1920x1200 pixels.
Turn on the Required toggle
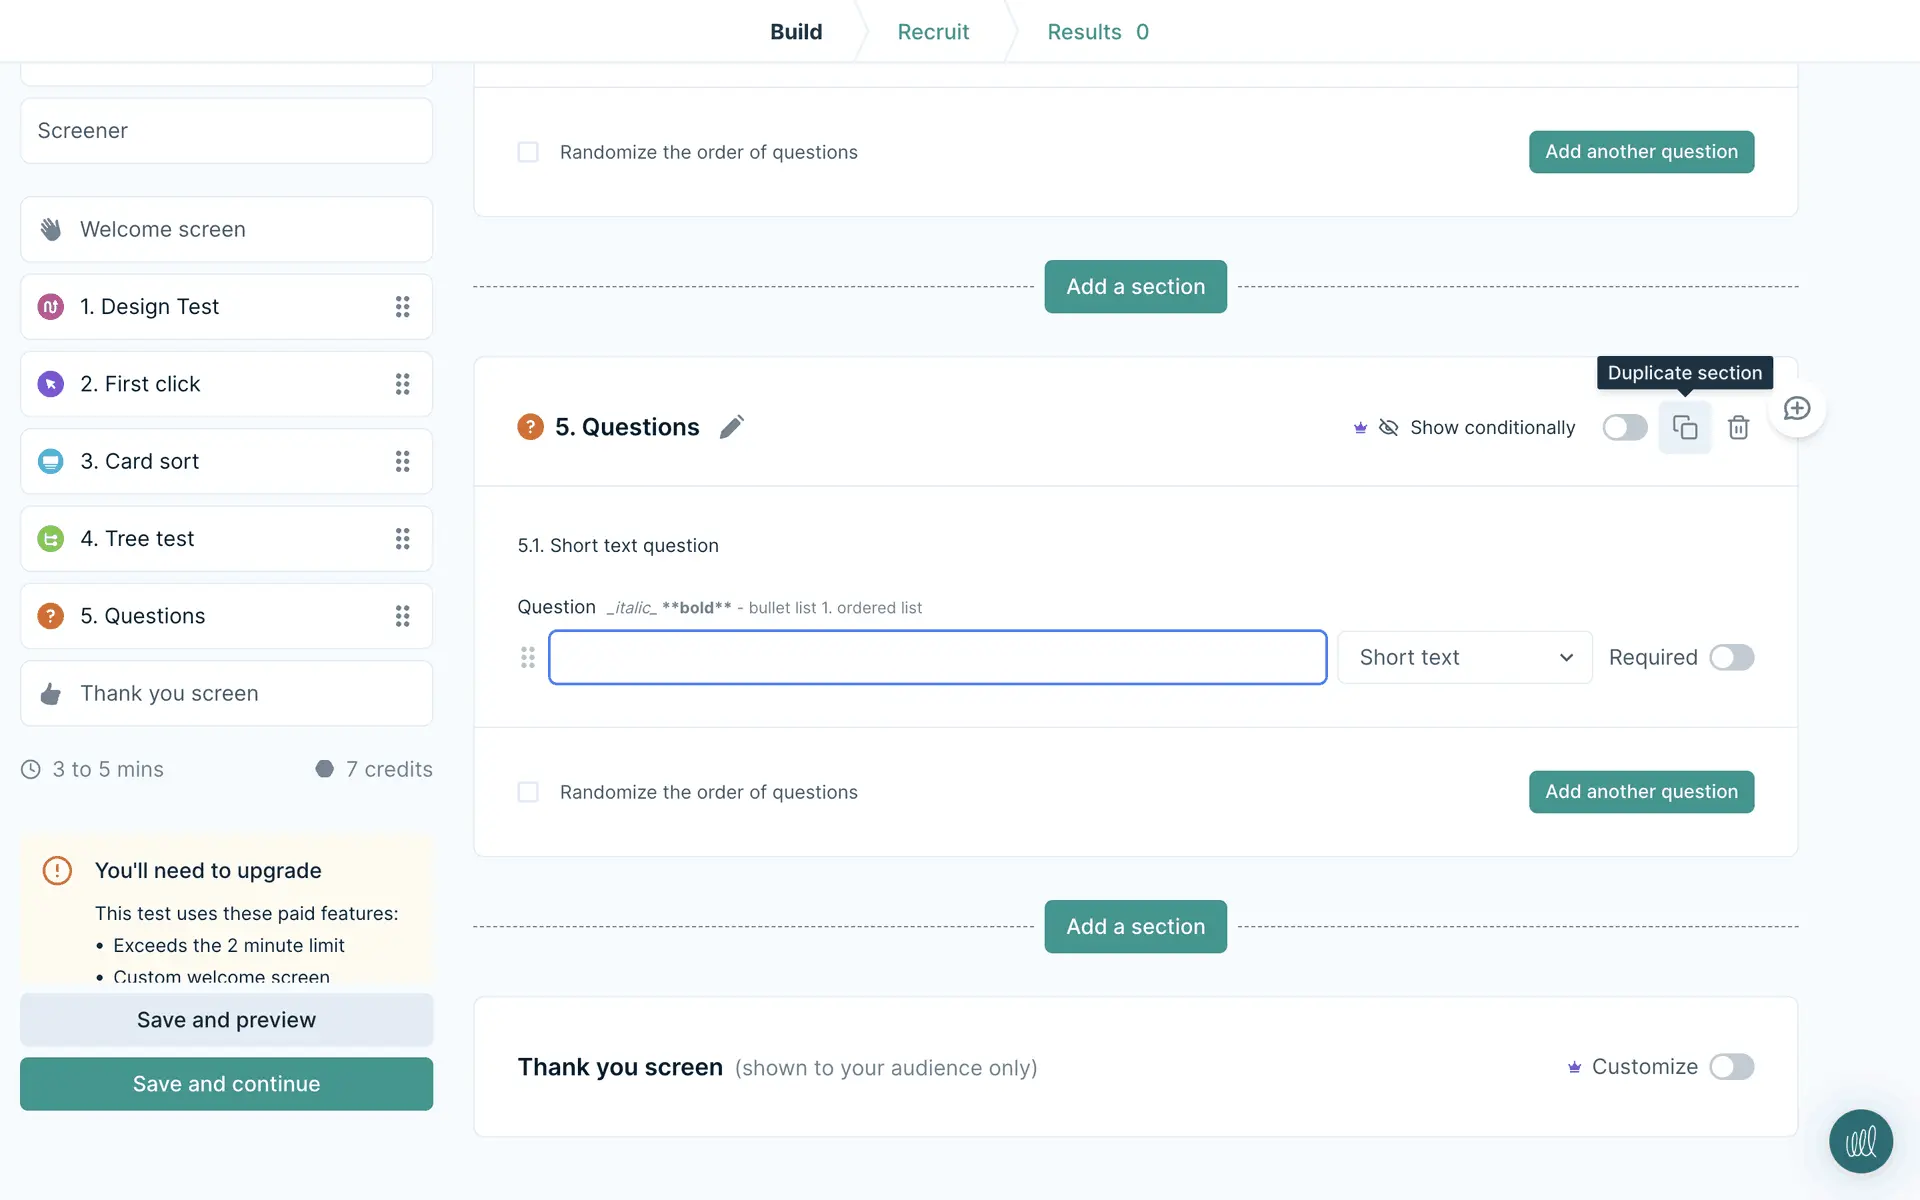1731,657
